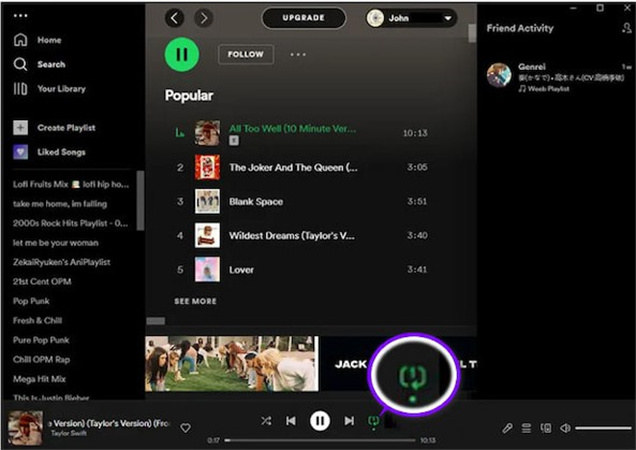Open artist more options dots

(298, 54)
